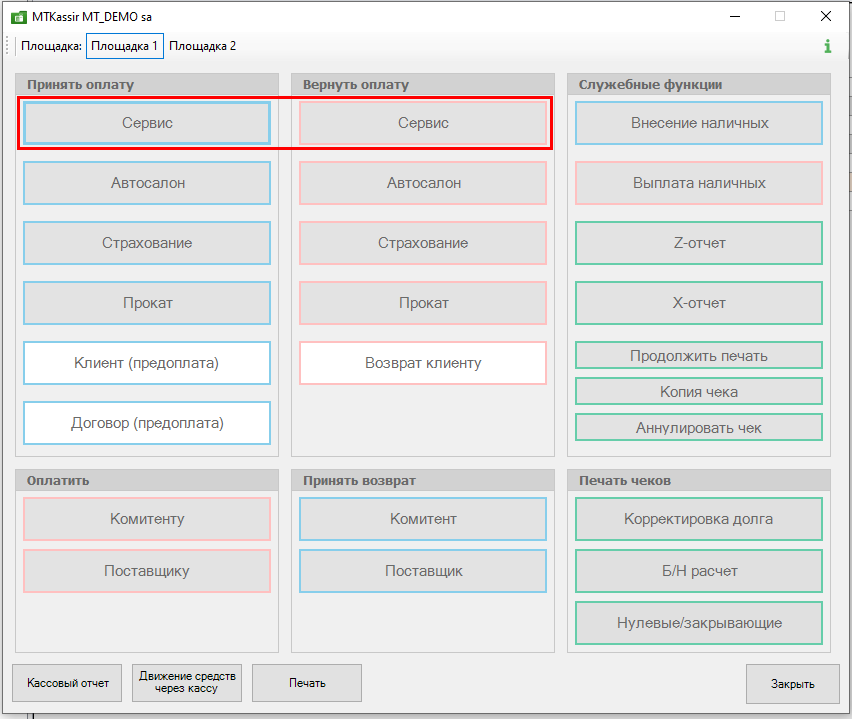Open Договор (предоплата) payment
The height and width of the screenshot is (719, 852).
click(x=147, y=423)
